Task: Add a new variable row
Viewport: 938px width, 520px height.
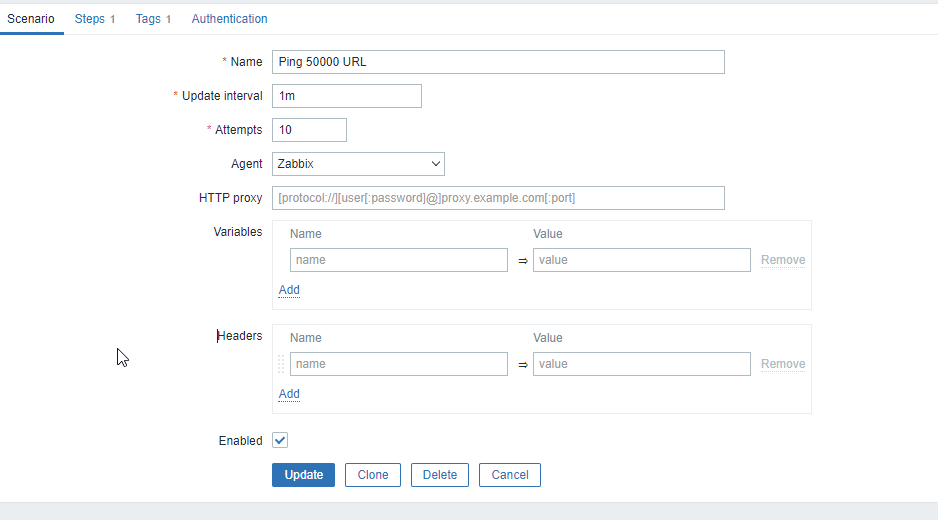Action: (x=289, y=290)
